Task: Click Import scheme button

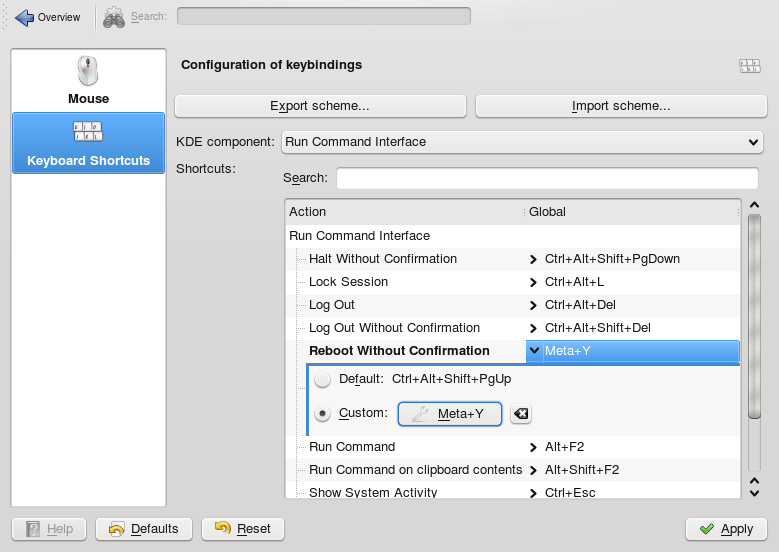Action: click(620, 106)
